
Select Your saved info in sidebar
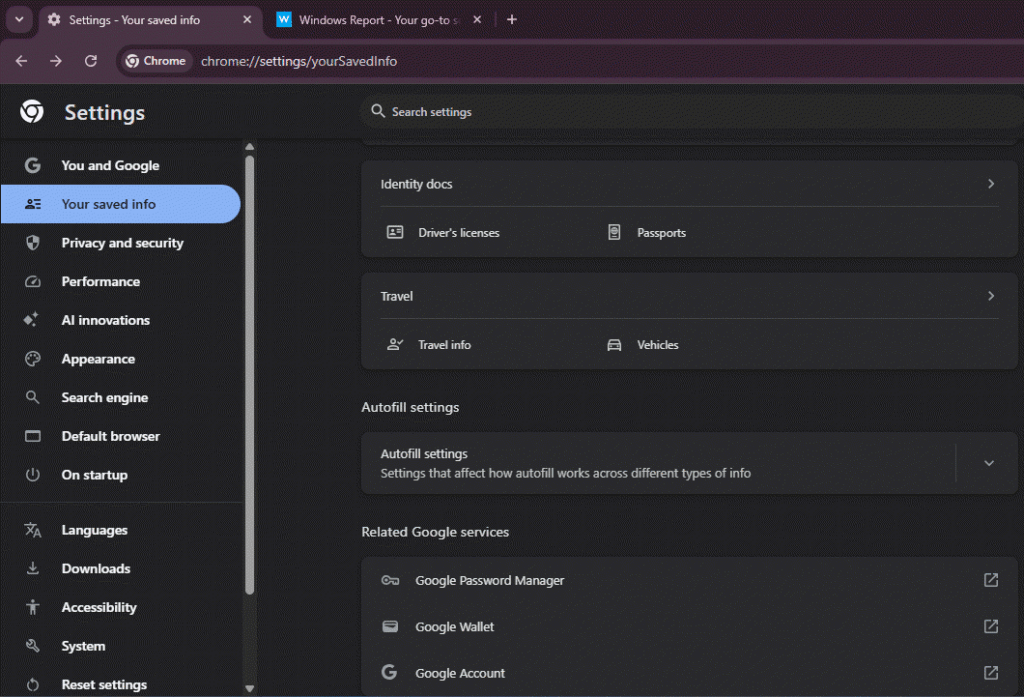click(121, 204)
